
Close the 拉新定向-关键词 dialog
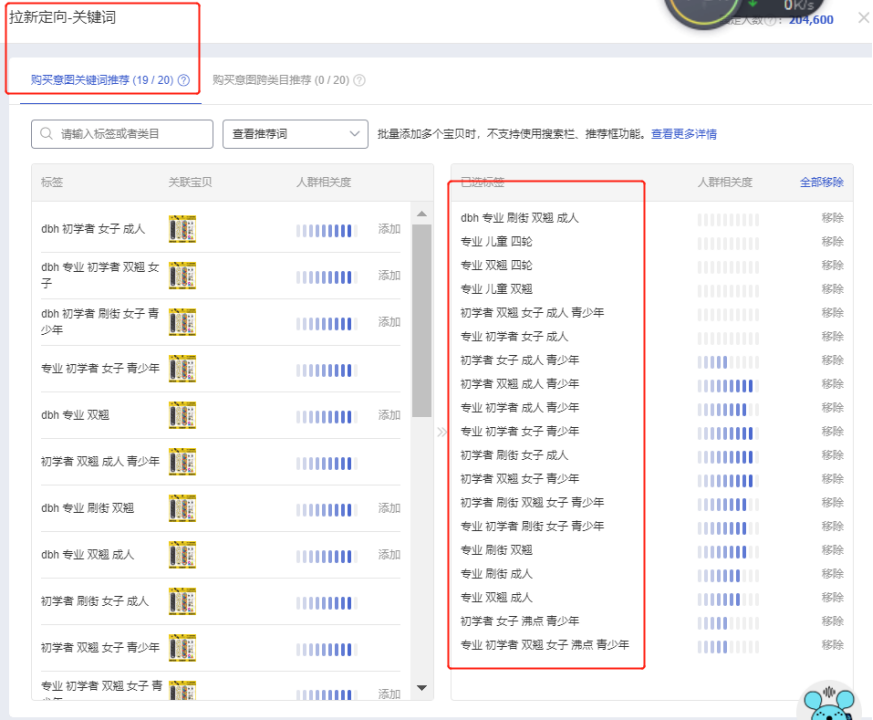coord(864,18)
